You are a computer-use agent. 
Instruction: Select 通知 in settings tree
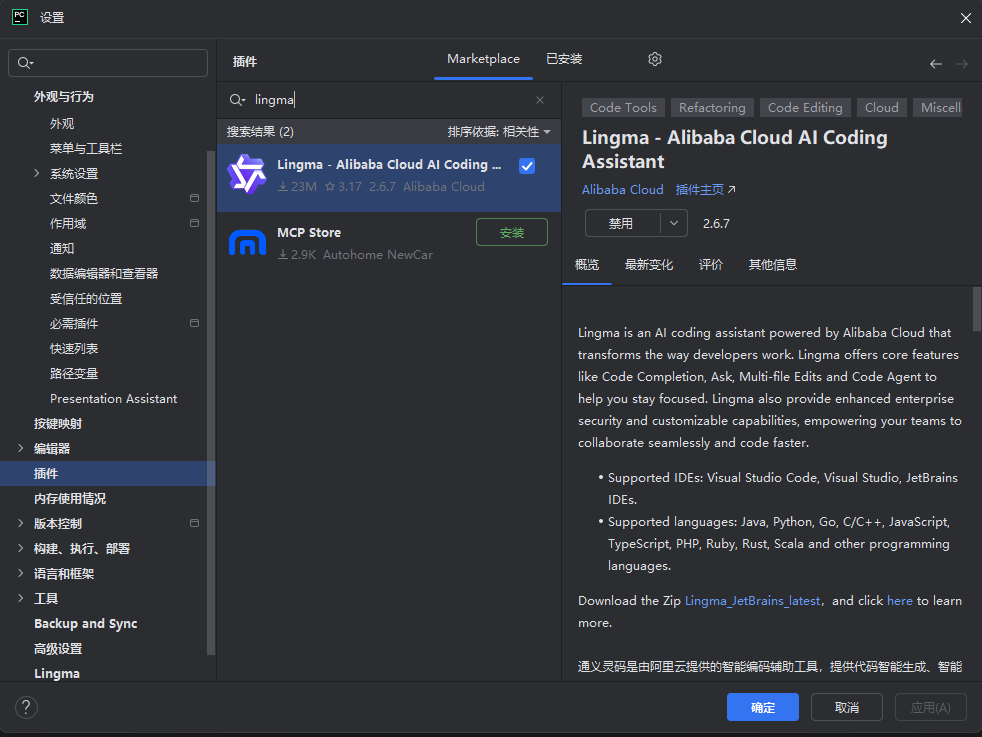62,249
